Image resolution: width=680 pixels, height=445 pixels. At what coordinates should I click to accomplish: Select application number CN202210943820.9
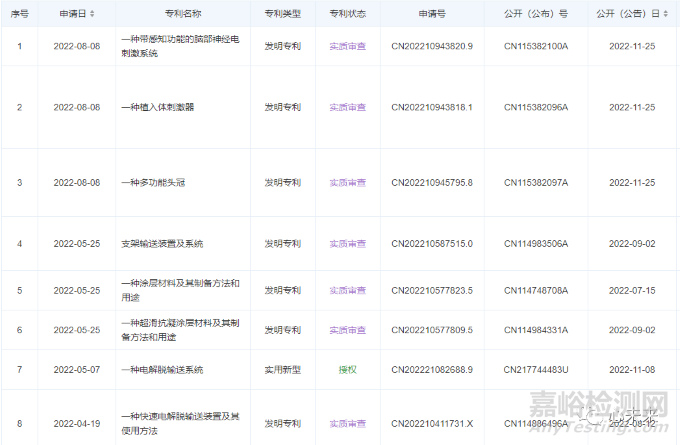432,46
